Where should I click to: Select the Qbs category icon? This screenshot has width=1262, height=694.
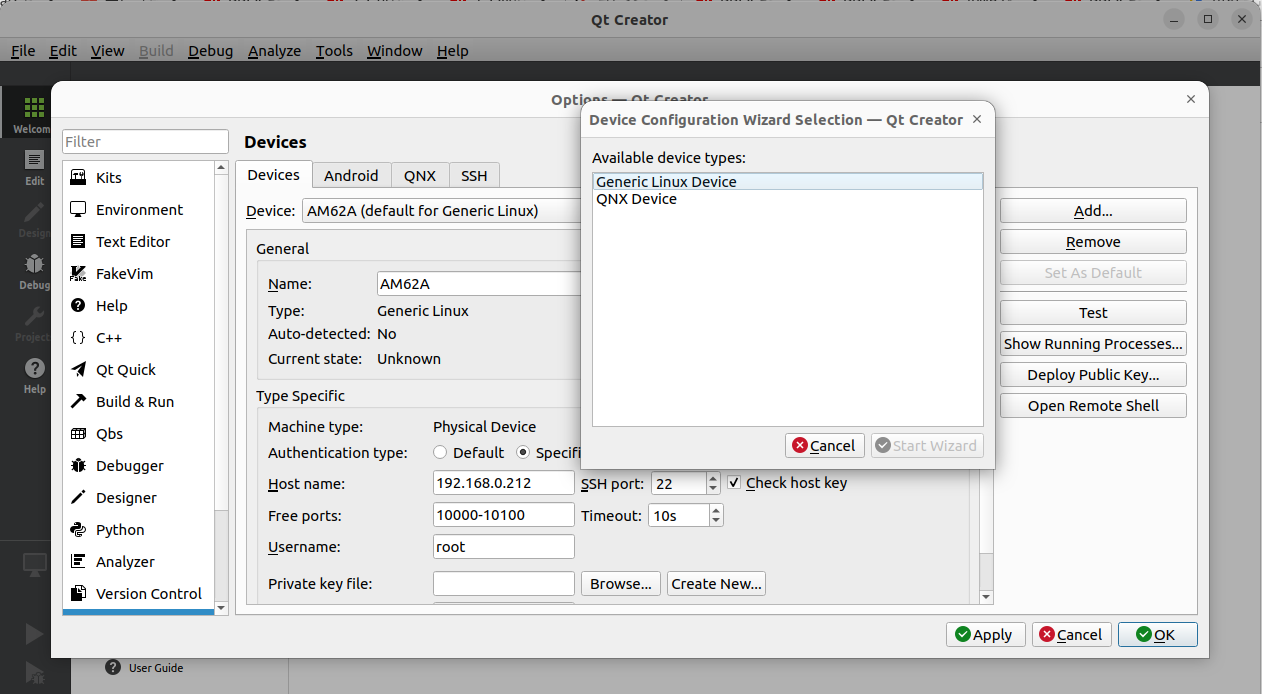78,434
